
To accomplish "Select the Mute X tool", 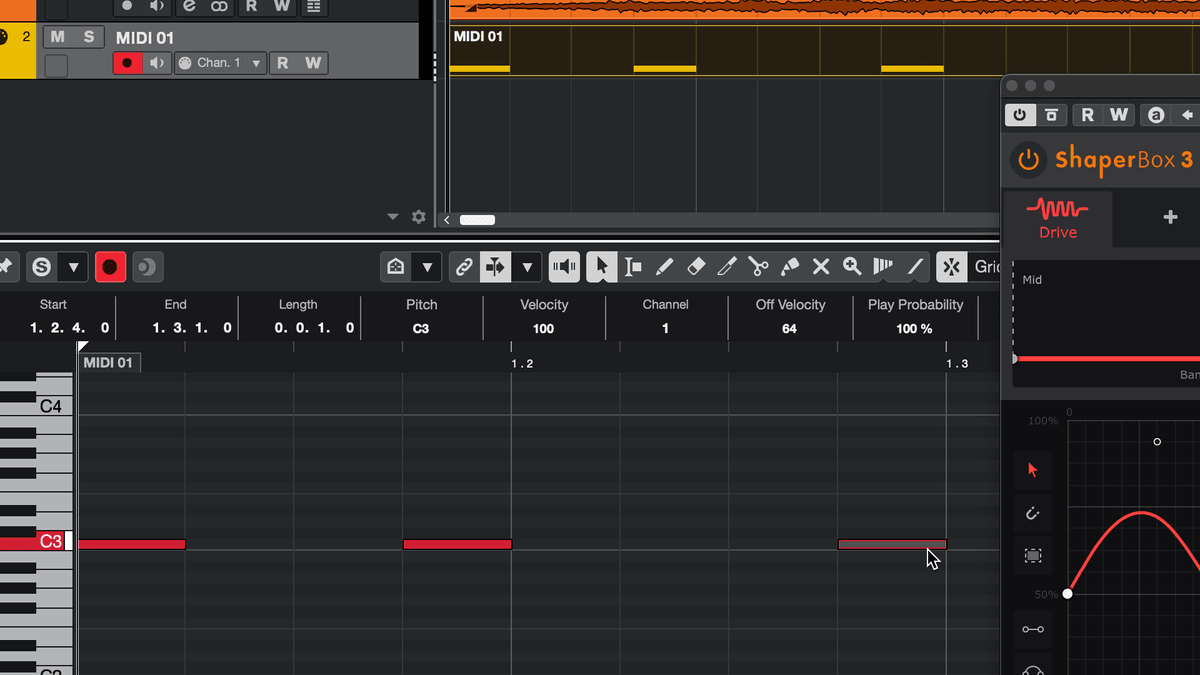I will pos(821,267).
